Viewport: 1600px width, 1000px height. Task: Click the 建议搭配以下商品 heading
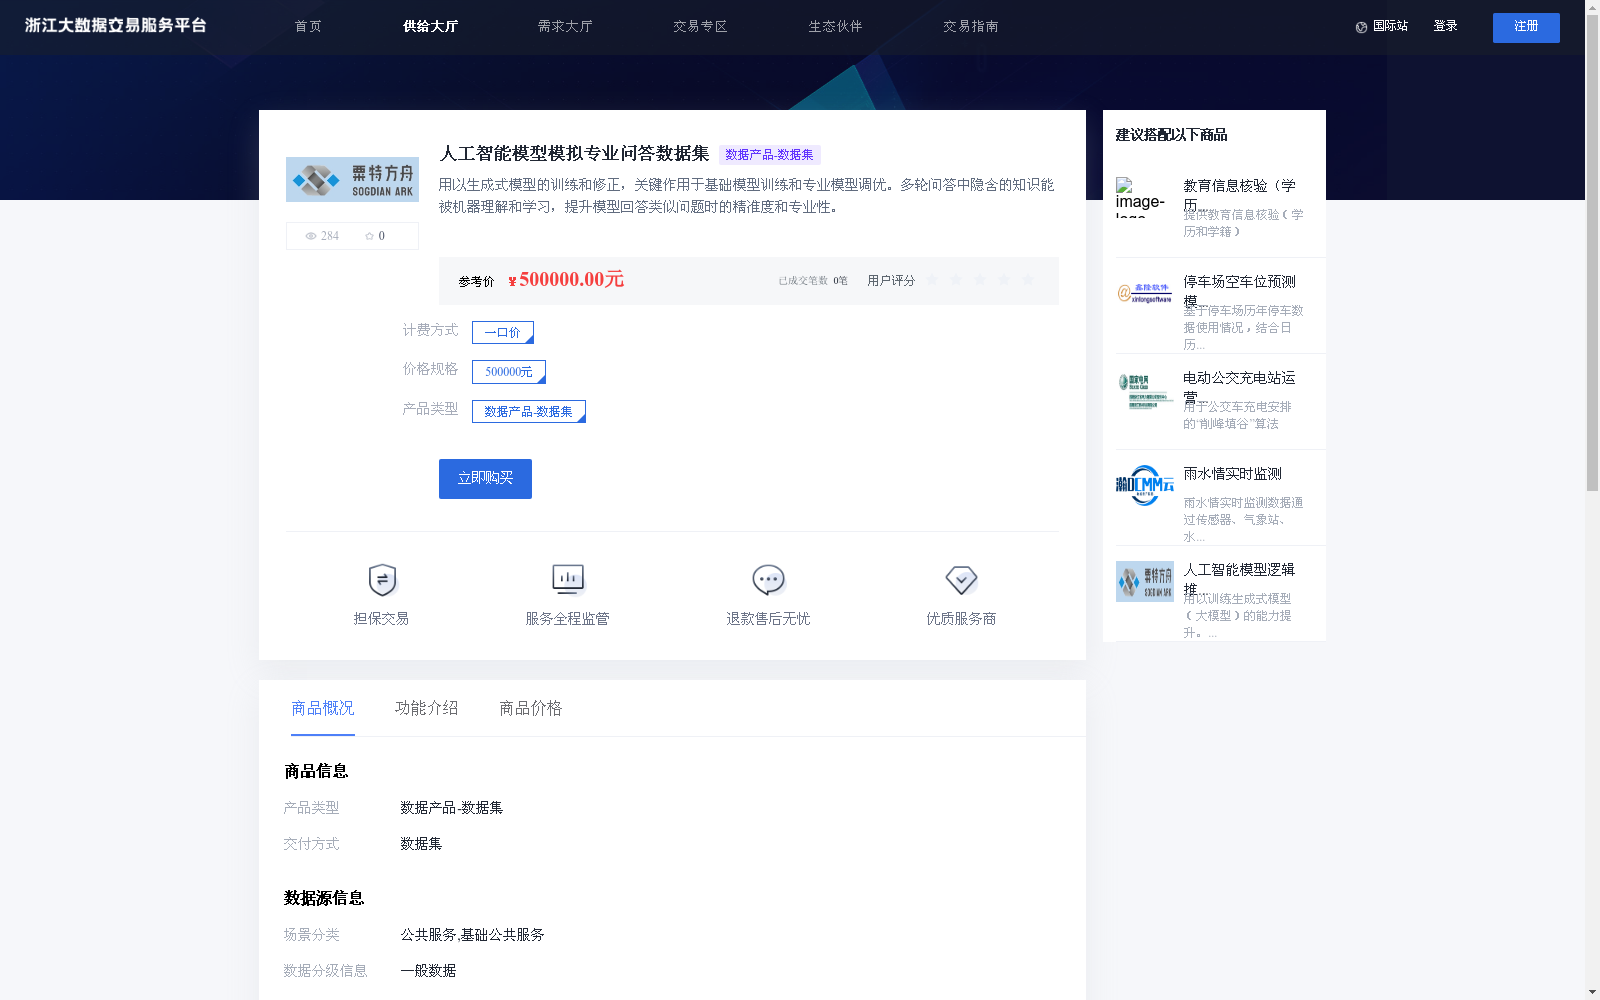(x=1171, y=135)
